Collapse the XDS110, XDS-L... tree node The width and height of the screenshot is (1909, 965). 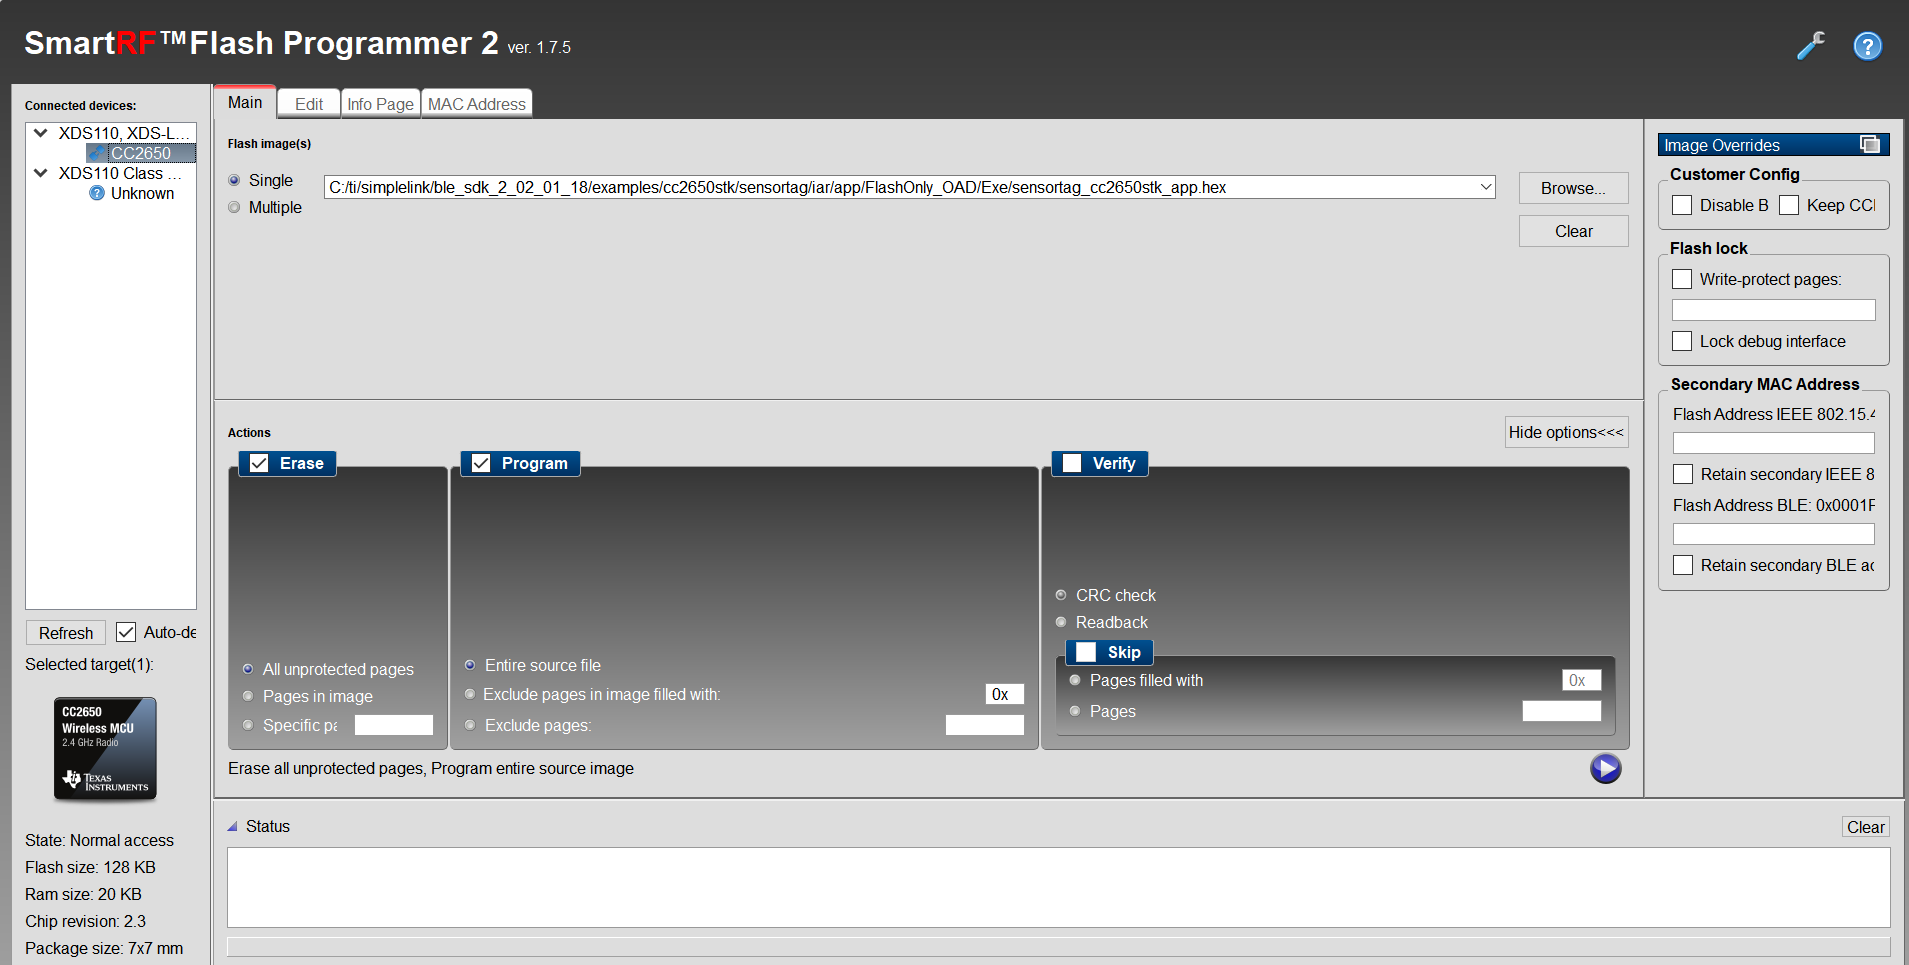[x=41, y=132]
